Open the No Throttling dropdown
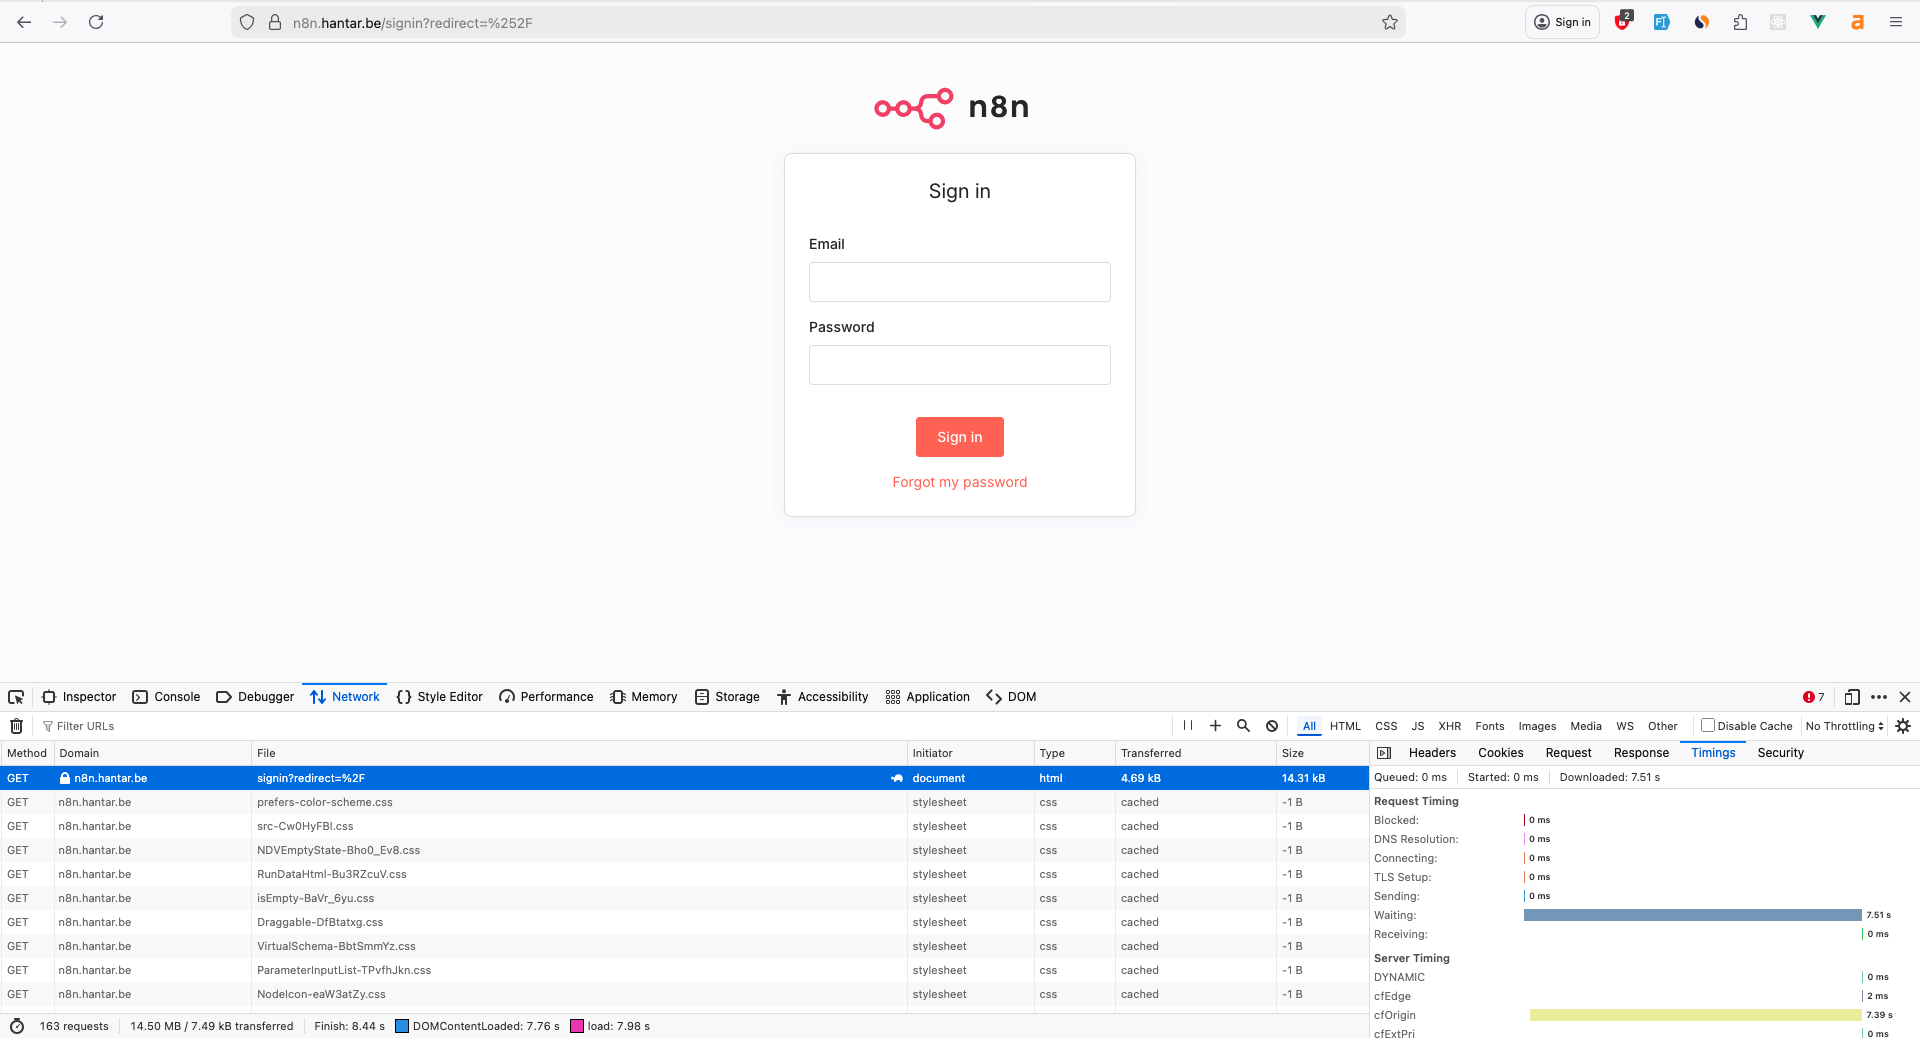The image size is (1920, 1038). click(1845, 726)
